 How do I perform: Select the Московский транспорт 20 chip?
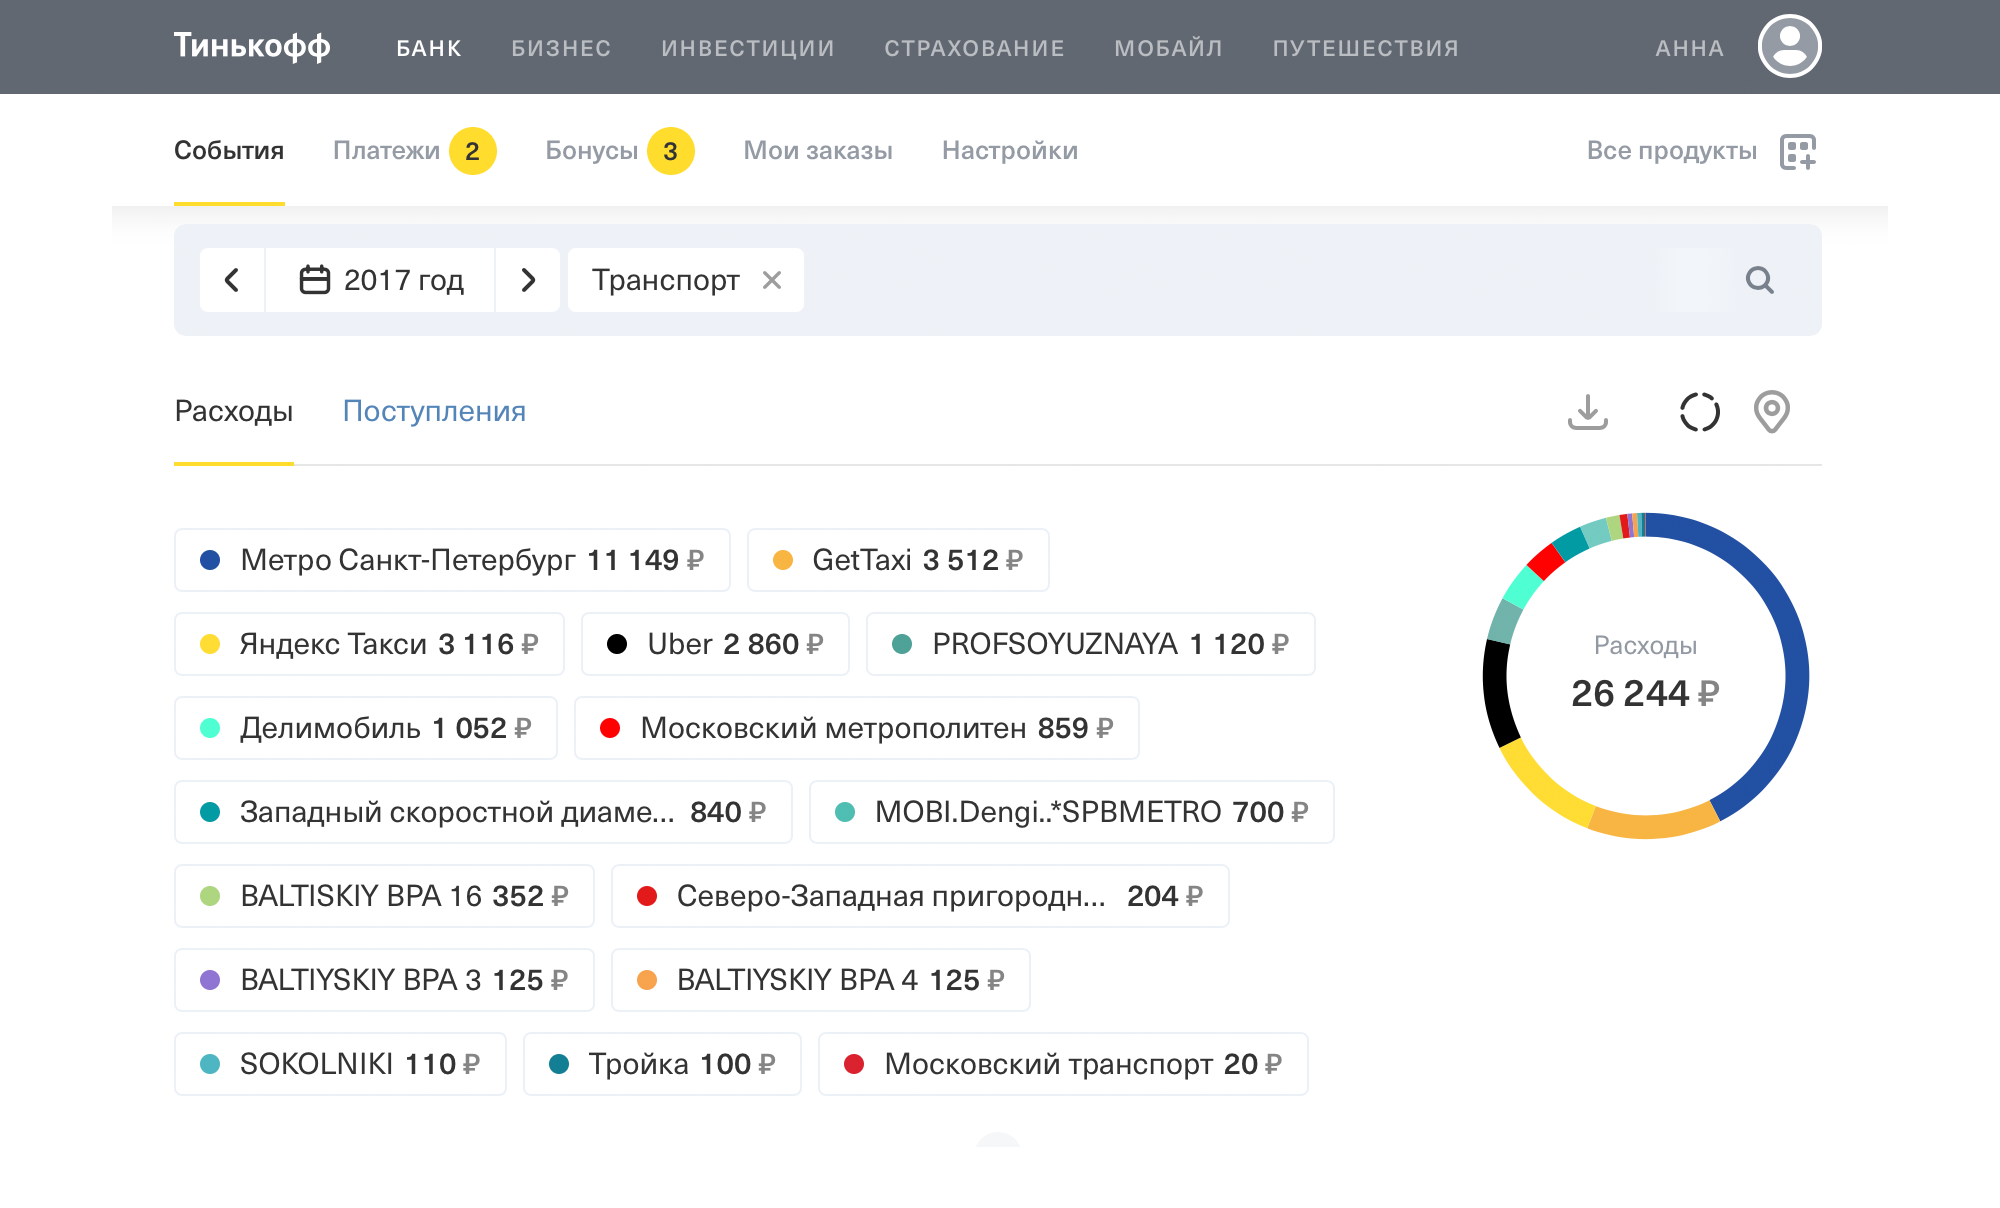coord(1063,1064)
